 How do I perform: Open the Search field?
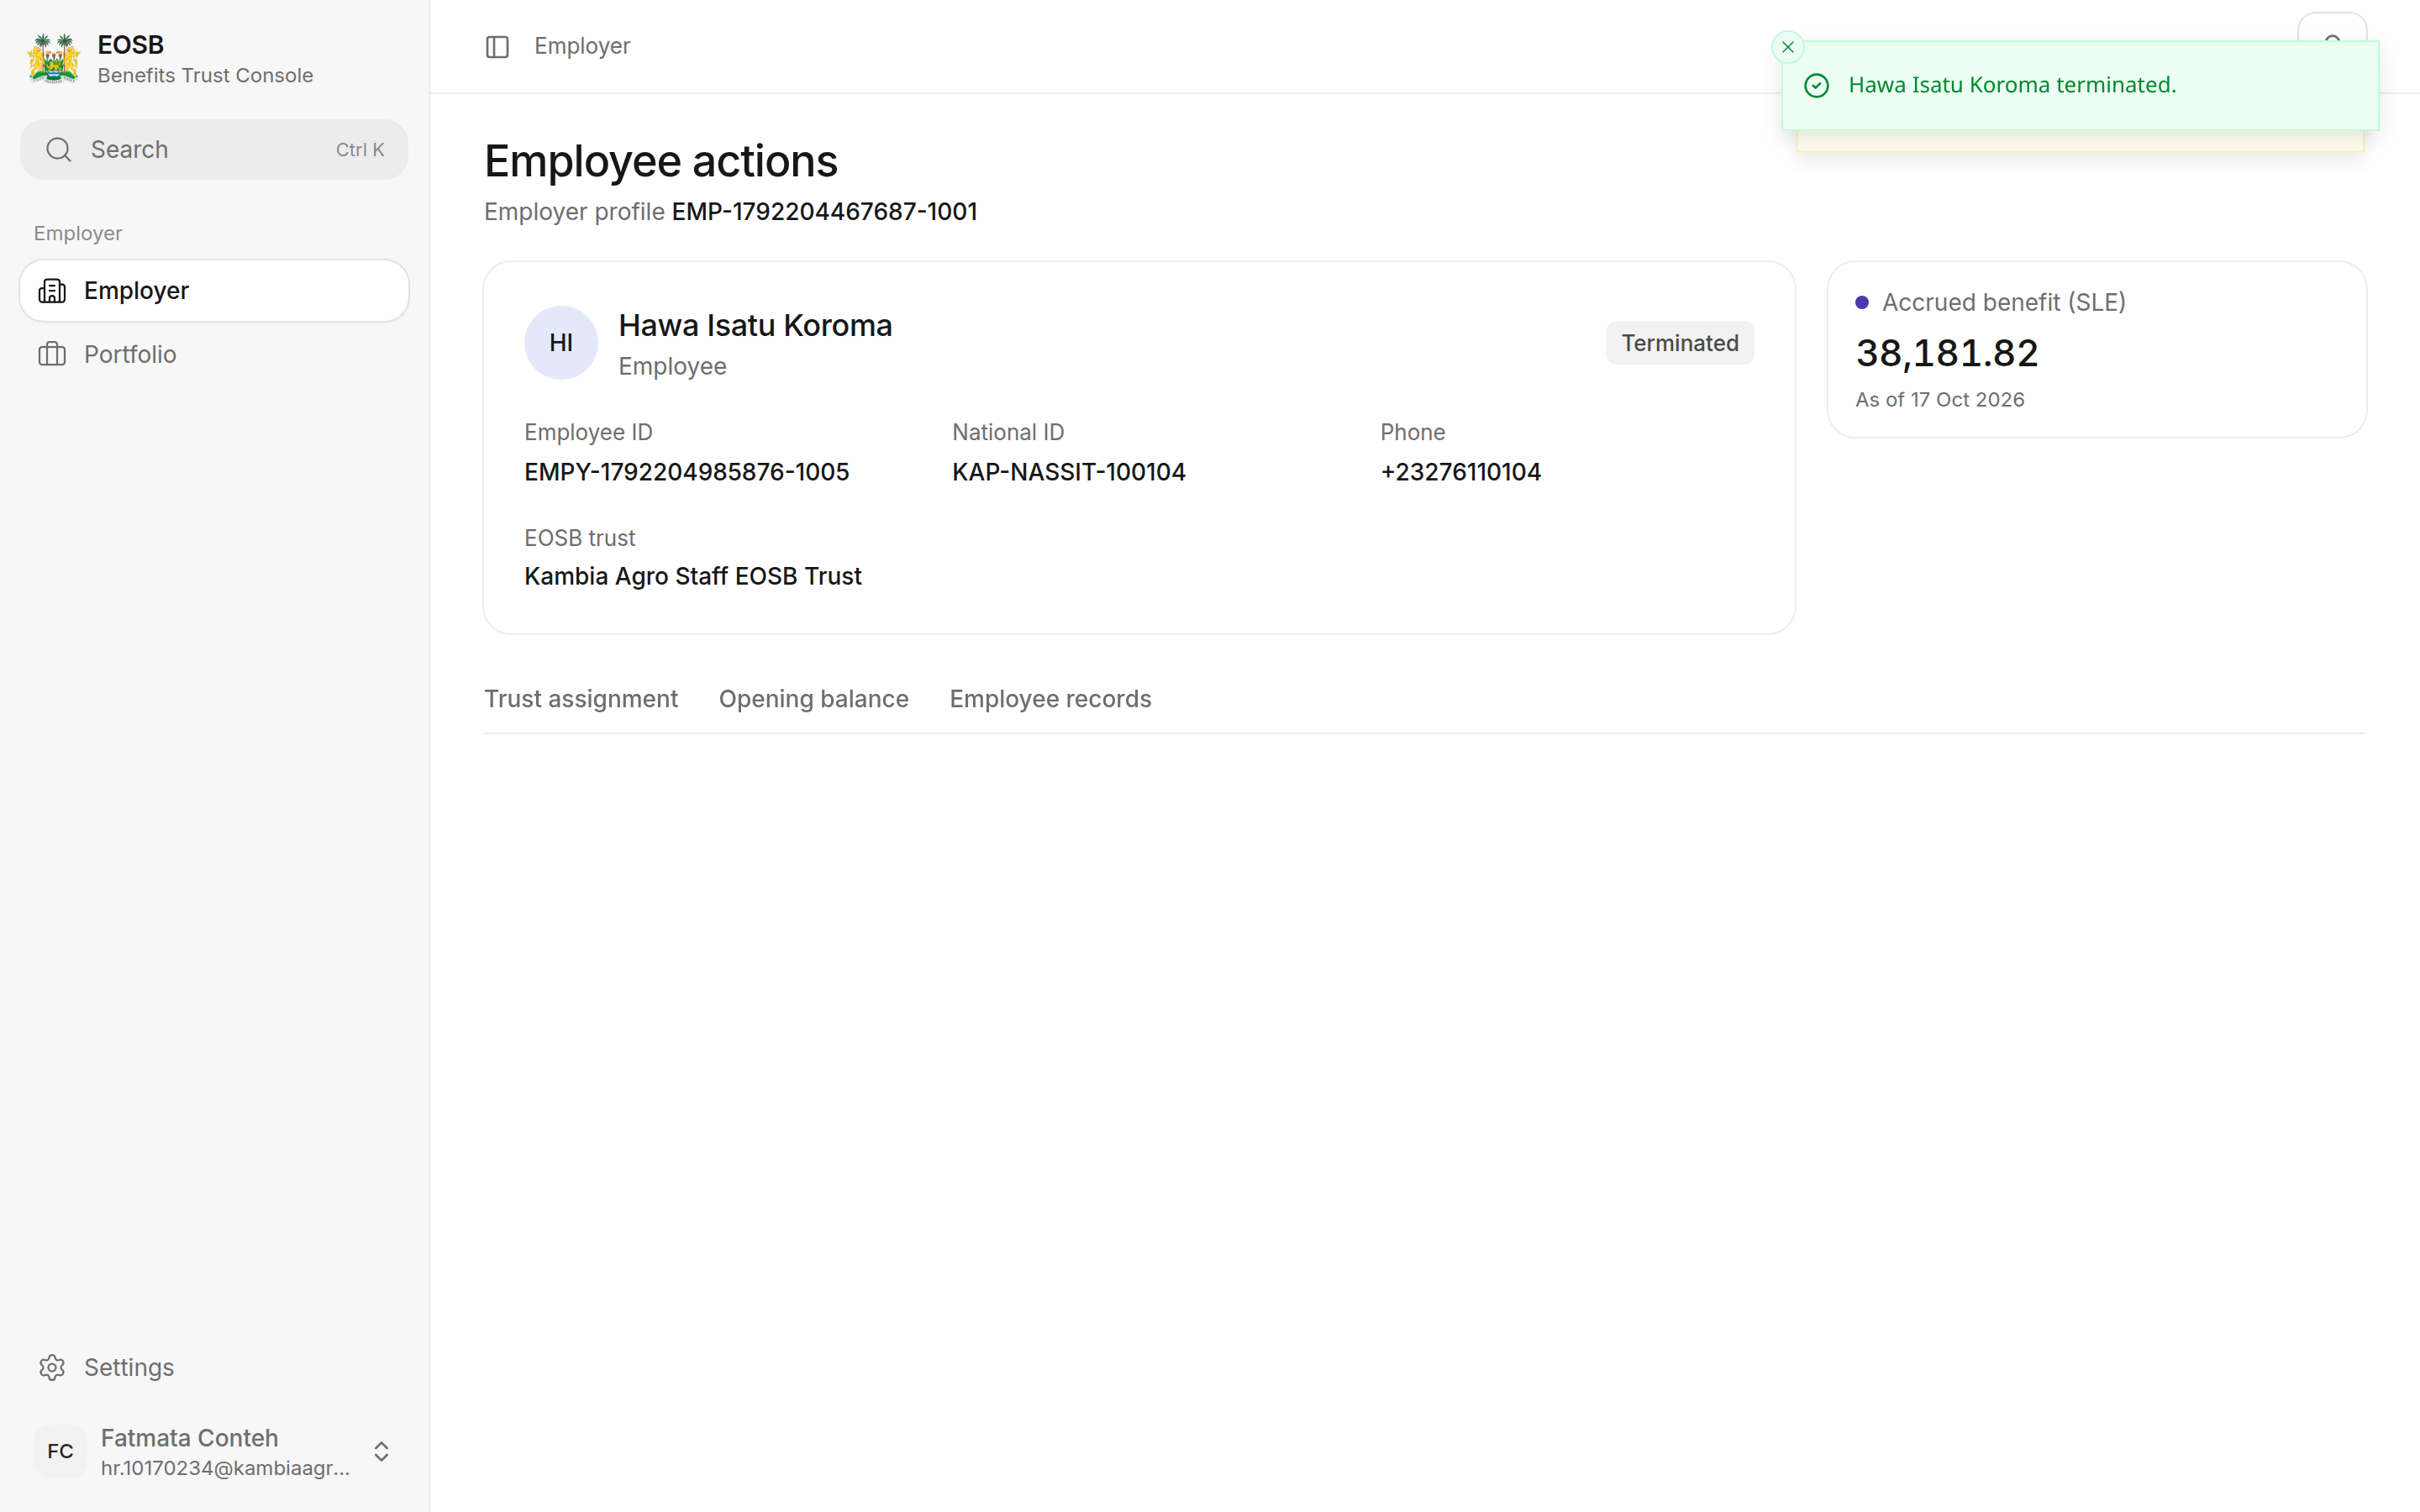click(x=214, y=150)
